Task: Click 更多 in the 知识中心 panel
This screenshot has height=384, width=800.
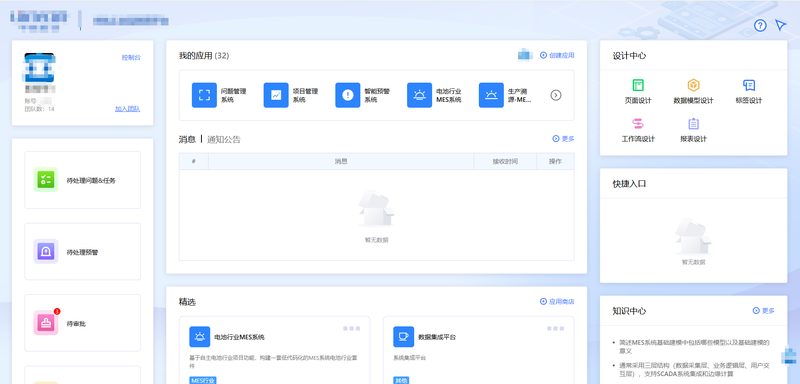Action: tap(764, 311)
